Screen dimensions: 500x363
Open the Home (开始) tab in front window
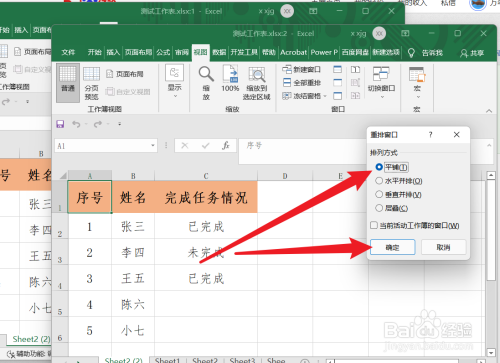pyautogui.click(x=94, y=52)
